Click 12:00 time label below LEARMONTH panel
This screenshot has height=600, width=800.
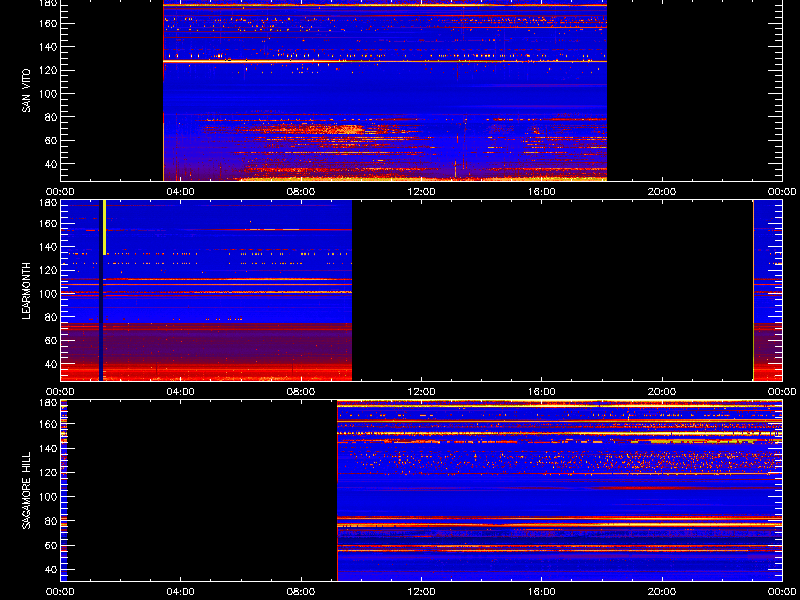point(421,392)
